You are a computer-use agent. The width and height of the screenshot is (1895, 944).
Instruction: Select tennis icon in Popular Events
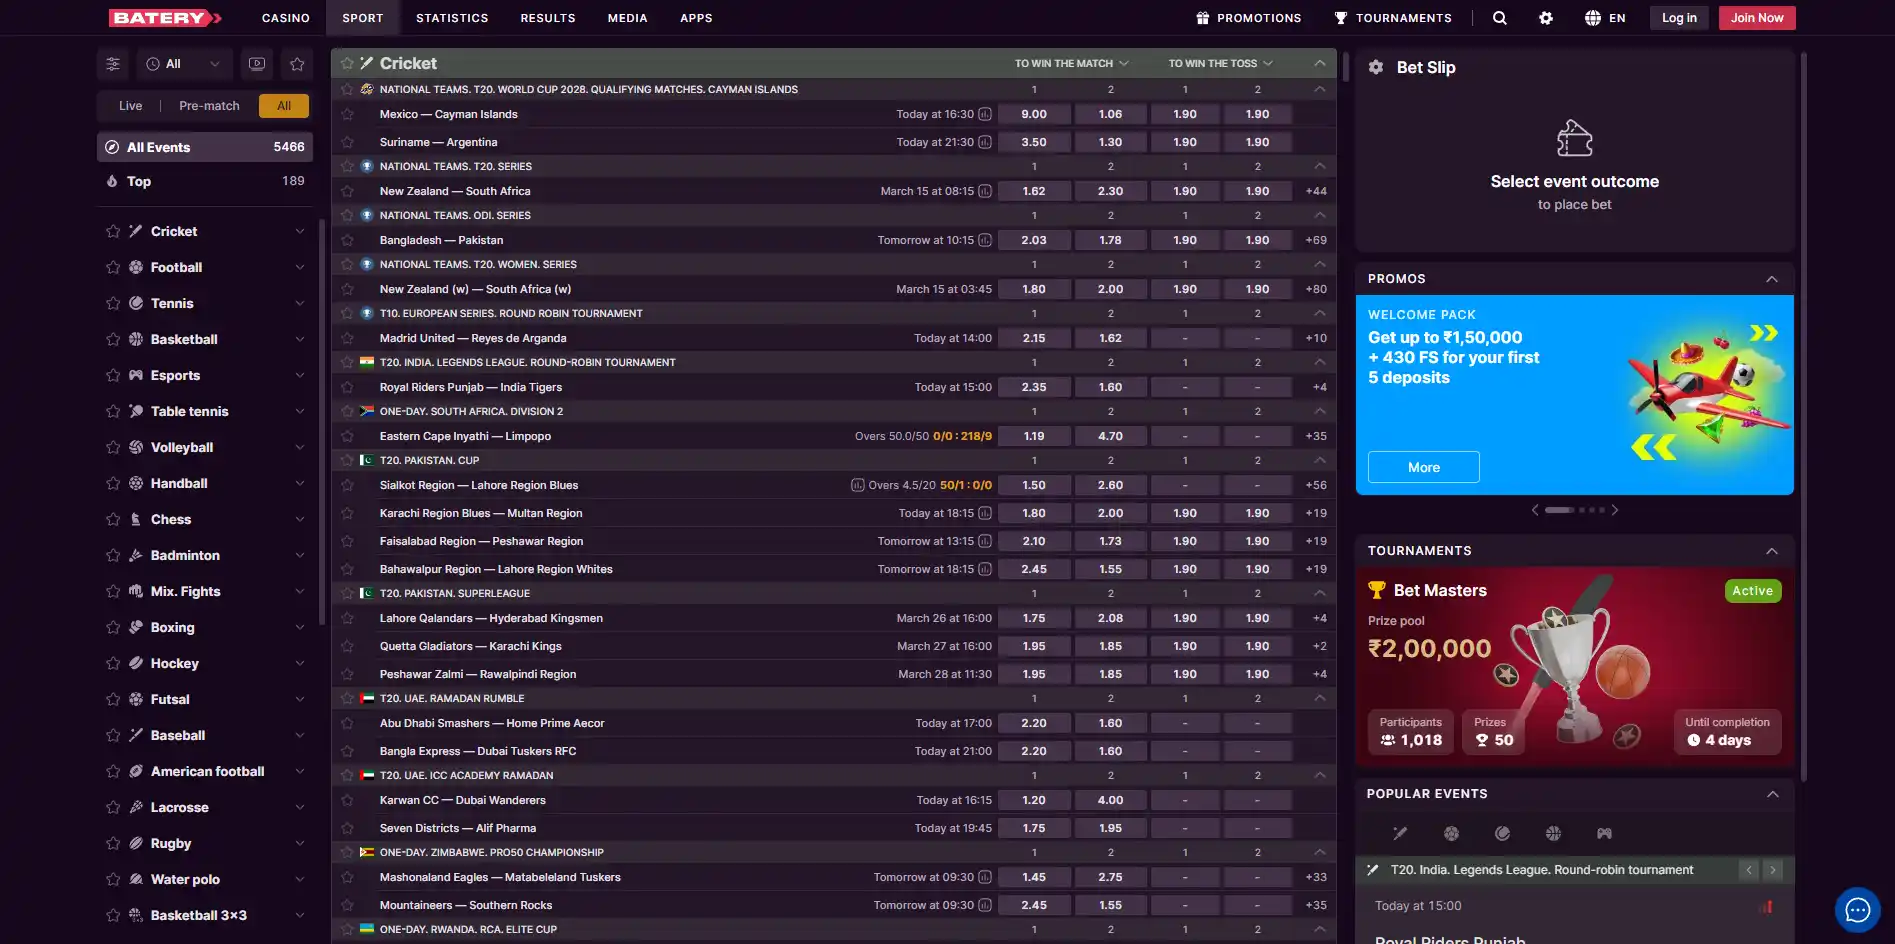(1502, 833)
